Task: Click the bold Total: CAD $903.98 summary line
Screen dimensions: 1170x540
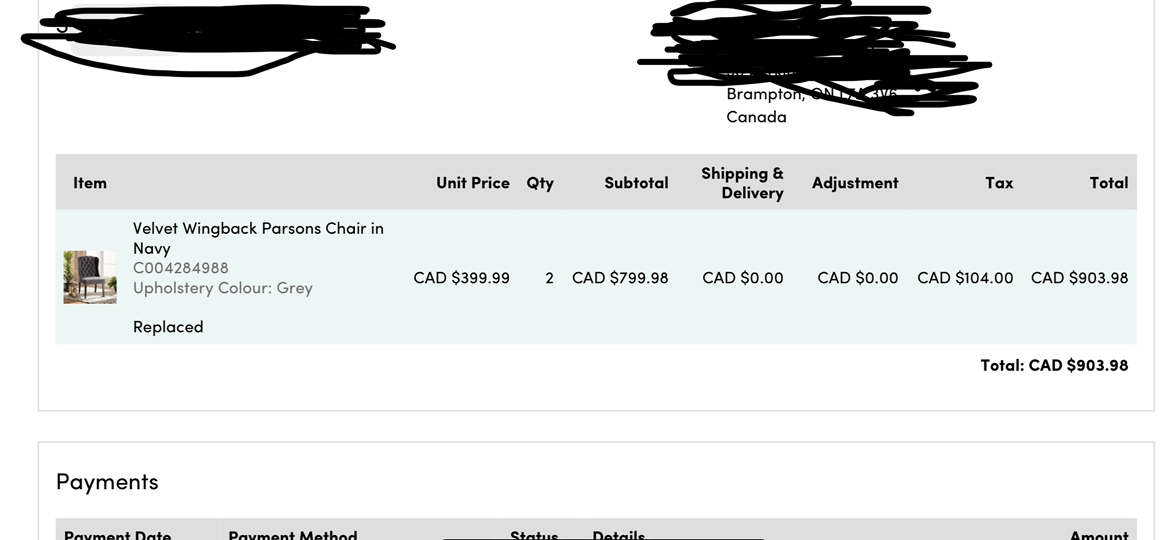Action: click(1054, 366)
